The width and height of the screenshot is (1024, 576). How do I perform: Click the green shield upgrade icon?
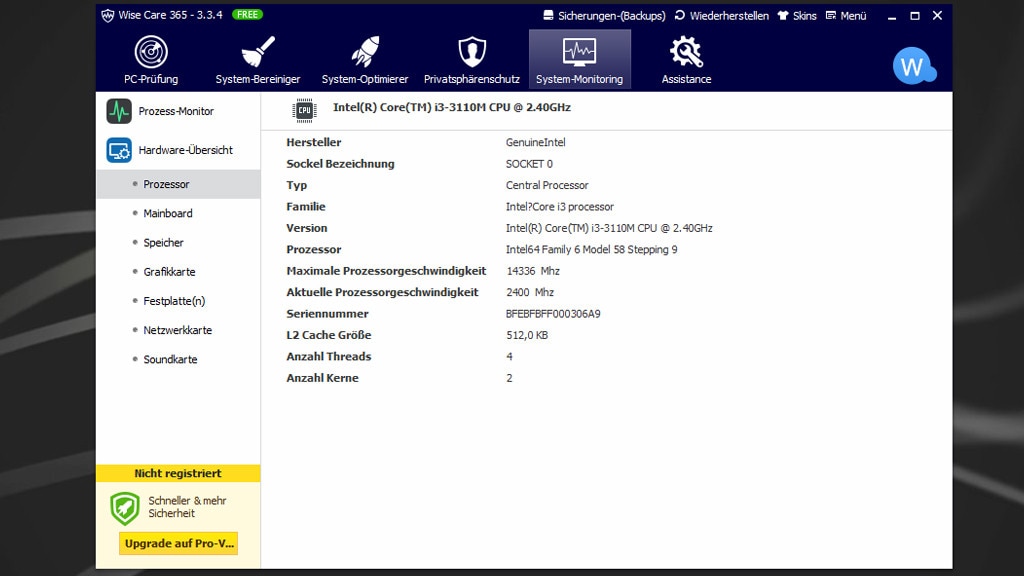click(125, 508)
